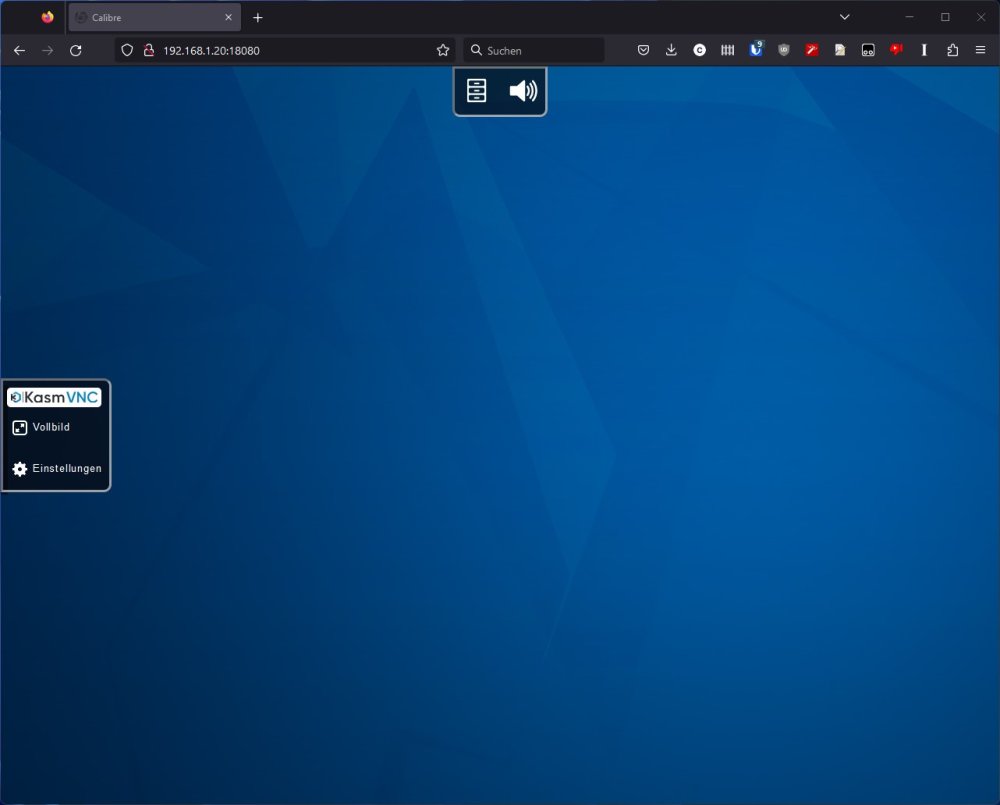Screen dimensions: 1000x805
Task: Show site security lock info
Action: 149,50
